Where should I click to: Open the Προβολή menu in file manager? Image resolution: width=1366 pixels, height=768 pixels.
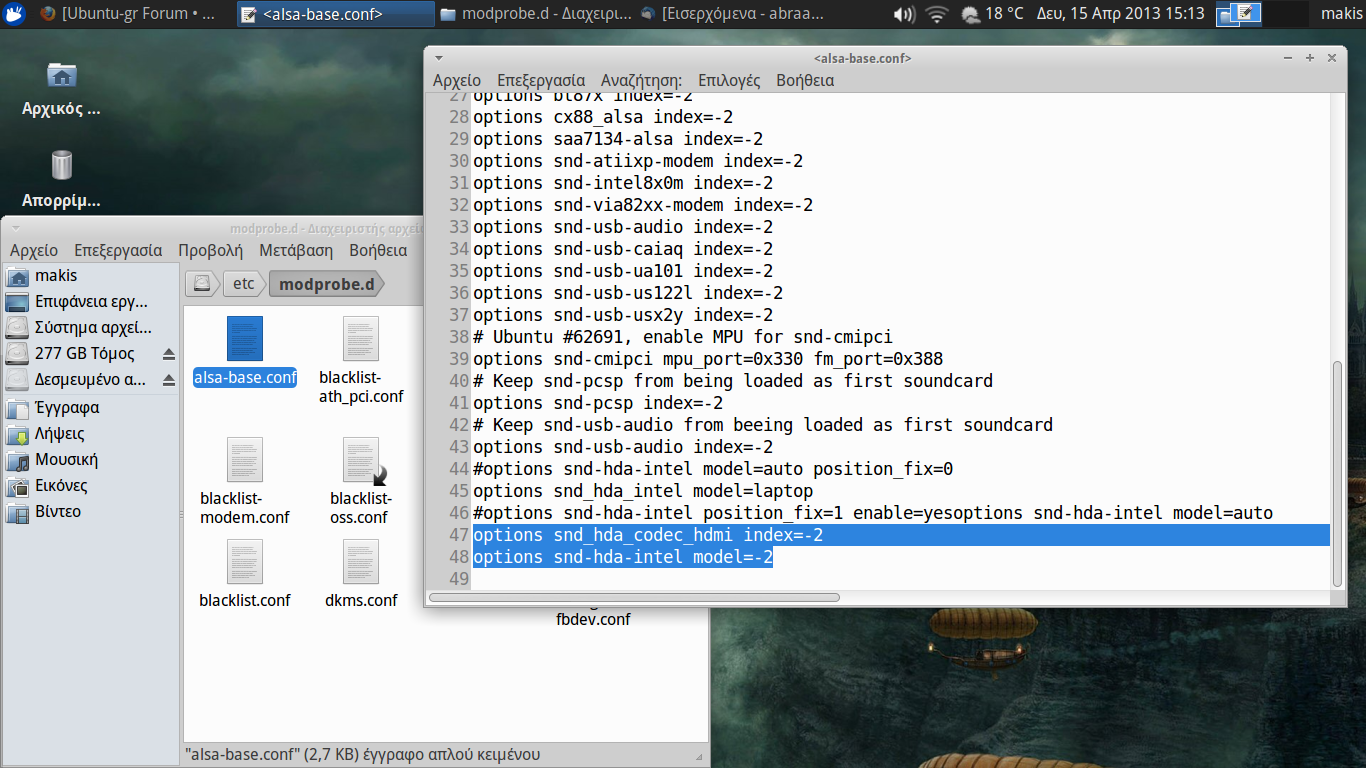(x=210, y=250)
